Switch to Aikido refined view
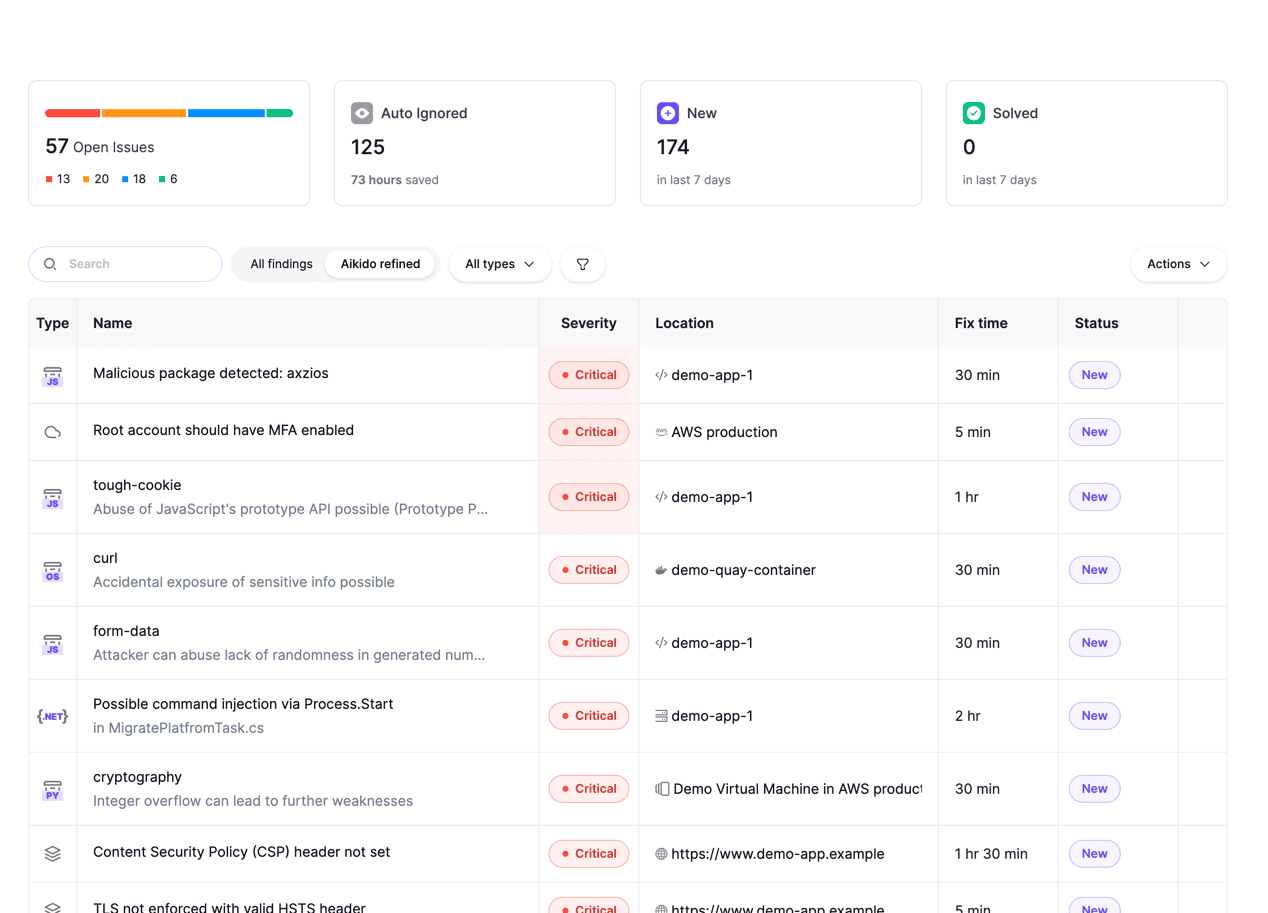Image resolution: width=1268 pixels, height=913 pixels. (x=380, y=264)
